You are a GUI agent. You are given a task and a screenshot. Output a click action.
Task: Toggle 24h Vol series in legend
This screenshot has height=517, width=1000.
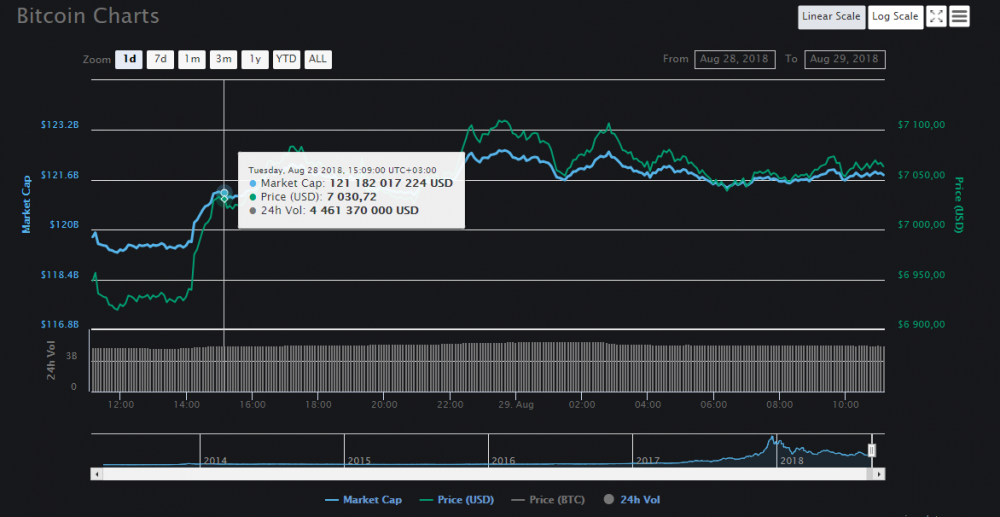click(631, 500)
